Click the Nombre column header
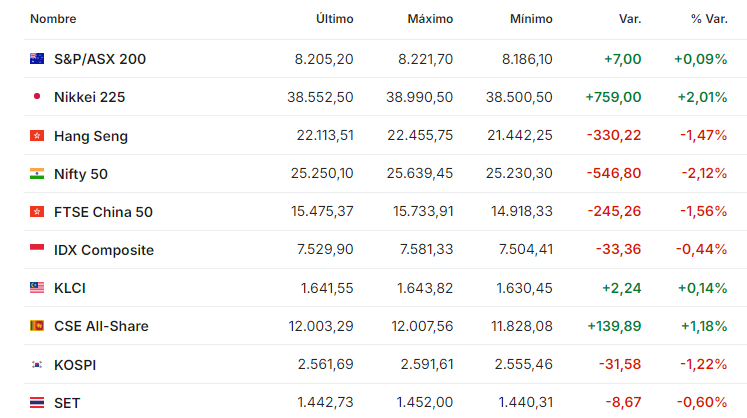Image resolution: width=747 pixels, height=418 pixels. (x=53, y=19)
